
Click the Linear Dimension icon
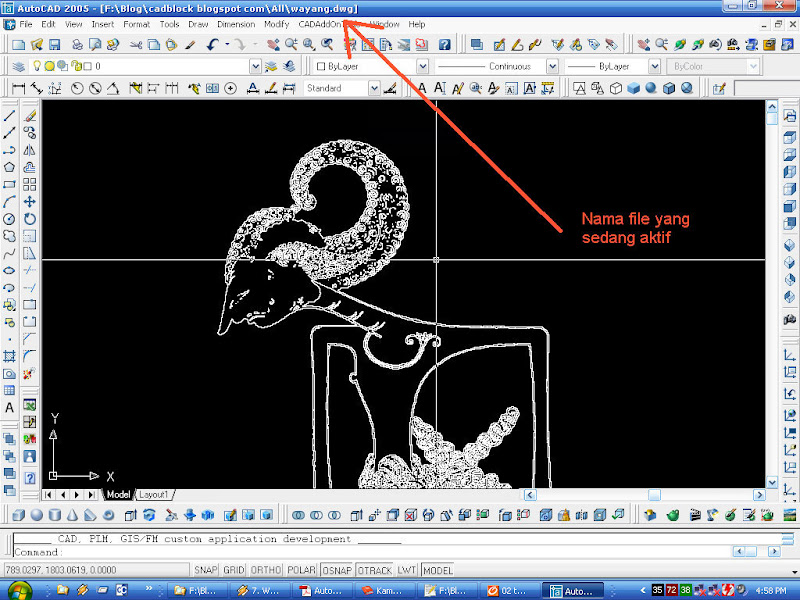[x=18, y=88]
